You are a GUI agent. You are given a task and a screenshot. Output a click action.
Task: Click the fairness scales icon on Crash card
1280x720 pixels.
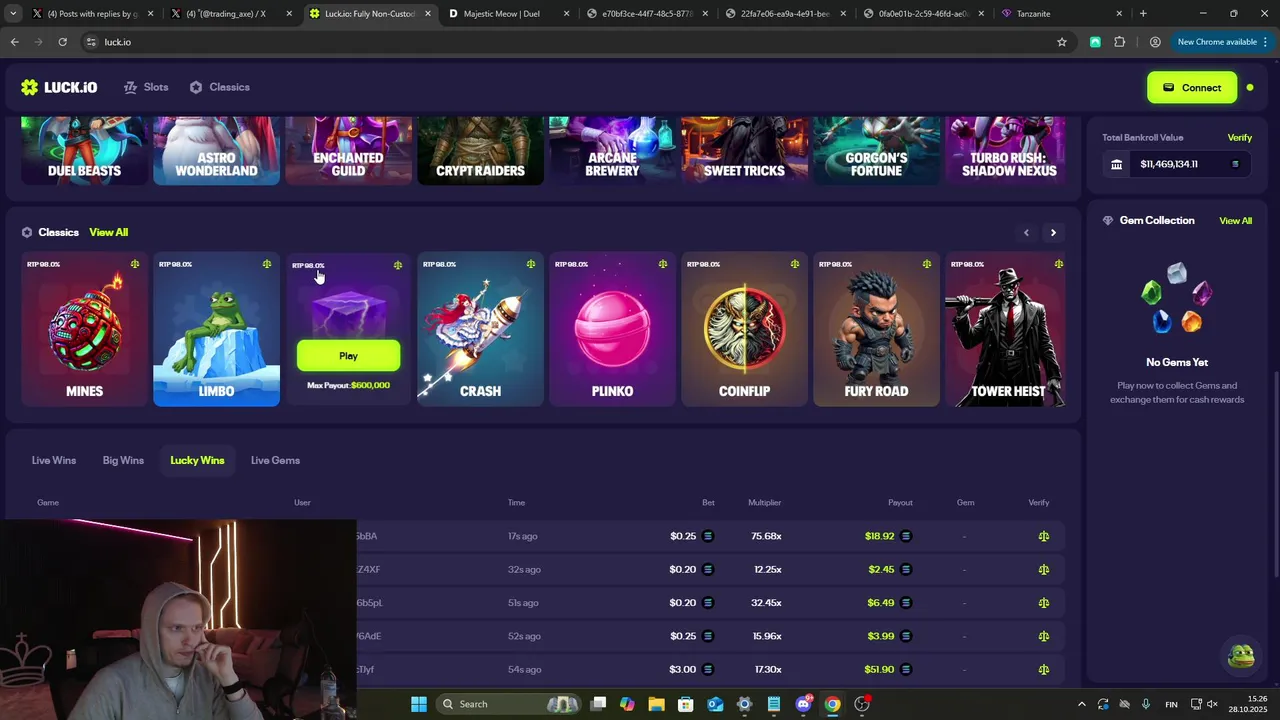tap(531, 264)
